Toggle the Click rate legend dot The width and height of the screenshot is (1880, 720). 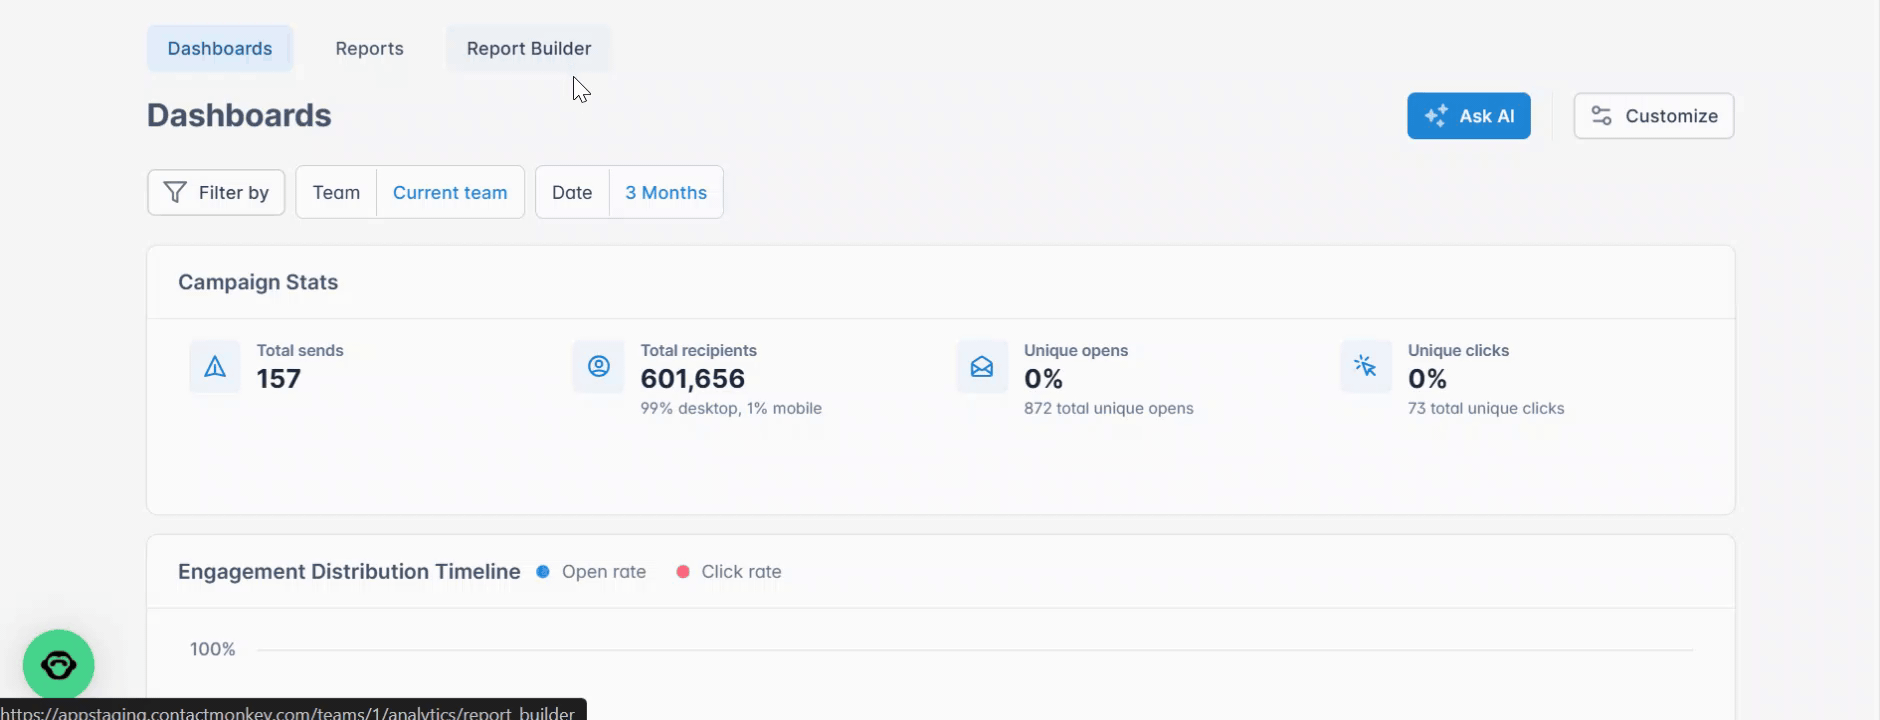pyautogui.click(x=683, y=572)
